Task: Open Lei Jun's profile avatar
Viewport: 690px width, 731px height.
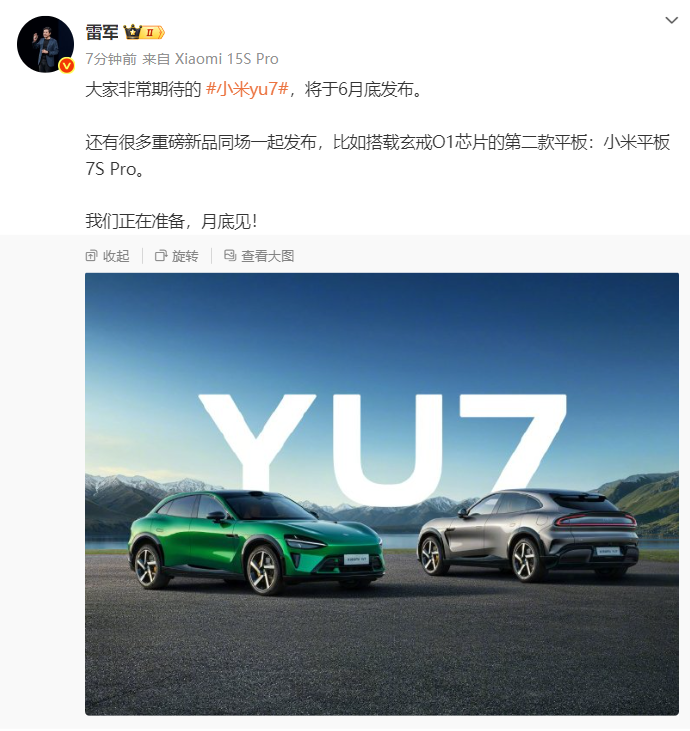Action: click(x=45, y=44)
